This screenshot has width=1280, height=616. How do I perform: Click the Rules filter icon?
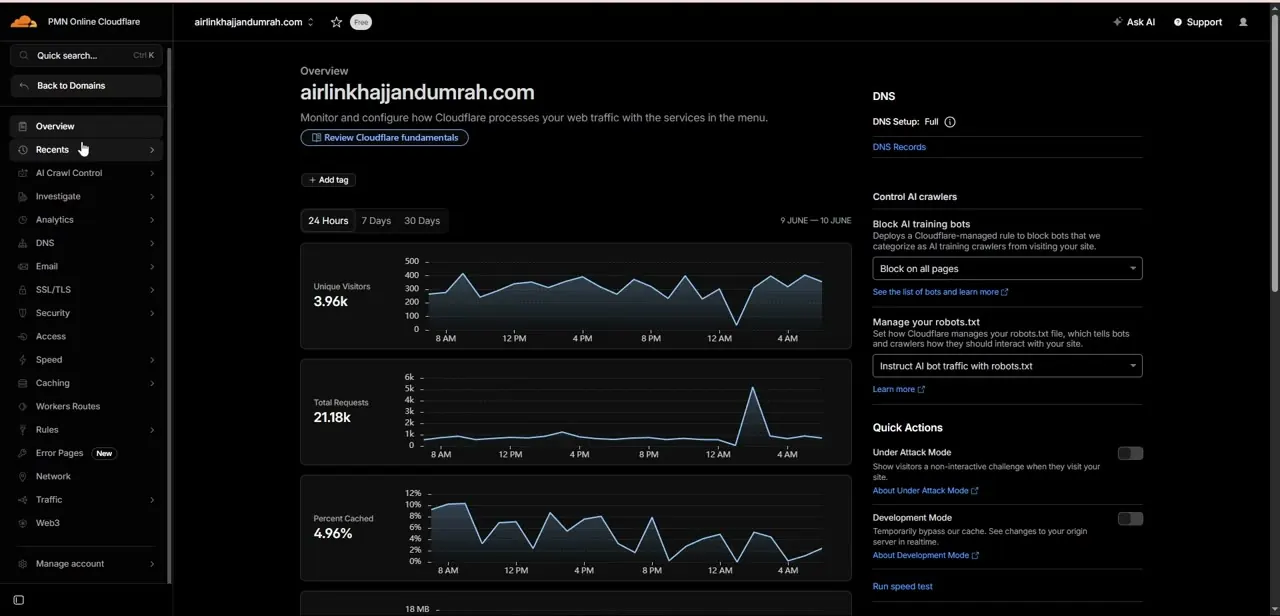click(23, 430)
